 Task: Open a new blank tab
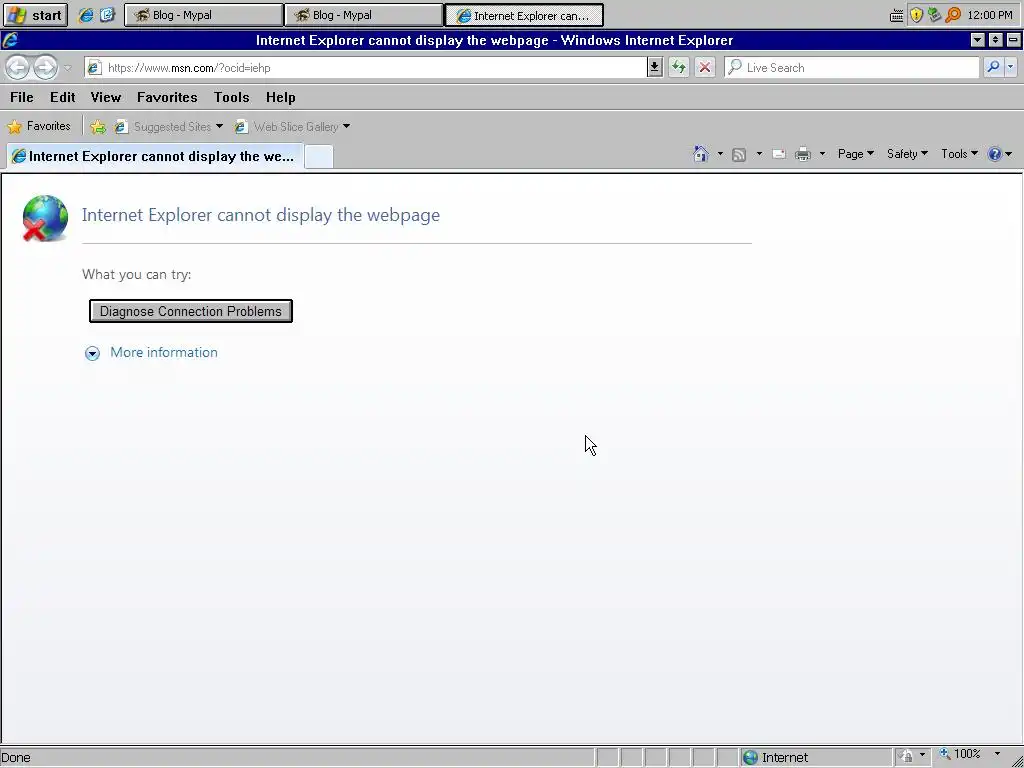click(319, 157)
